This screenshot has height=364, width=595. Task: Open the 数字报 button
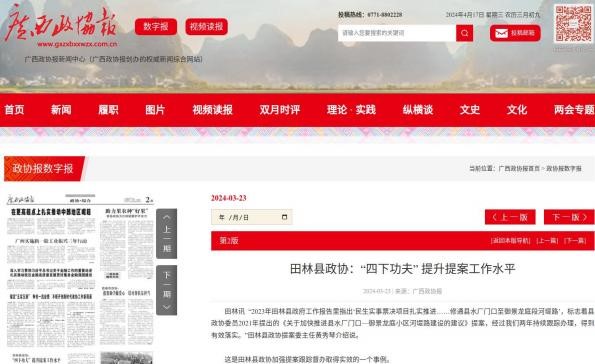pos(156,27)
